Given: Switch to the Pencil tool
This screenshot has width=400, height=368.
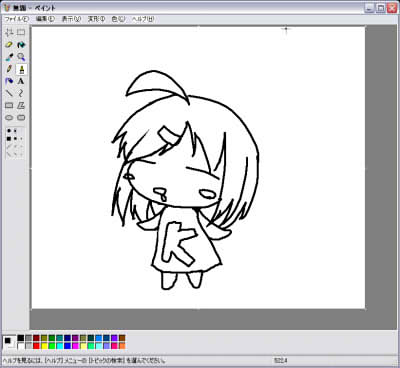Looking at the screenshot, I should (x=9, y=69).
